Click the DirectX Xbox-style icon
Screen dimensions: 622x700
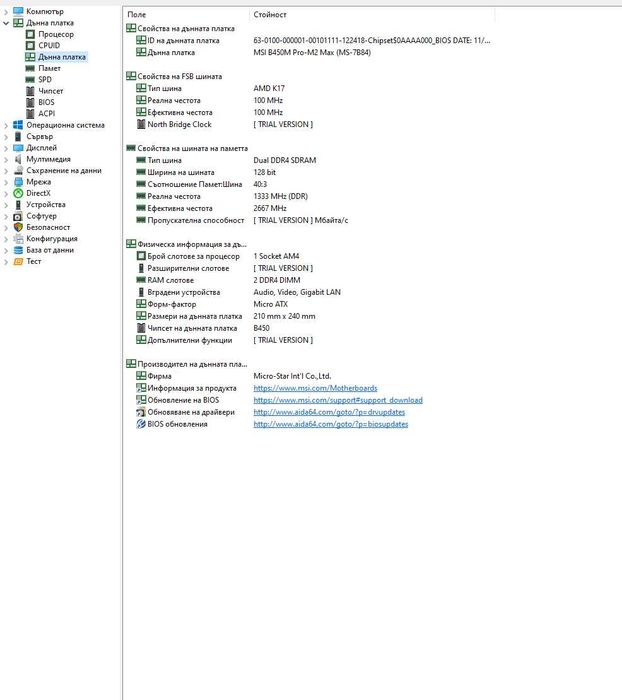[x=18, y=193]
